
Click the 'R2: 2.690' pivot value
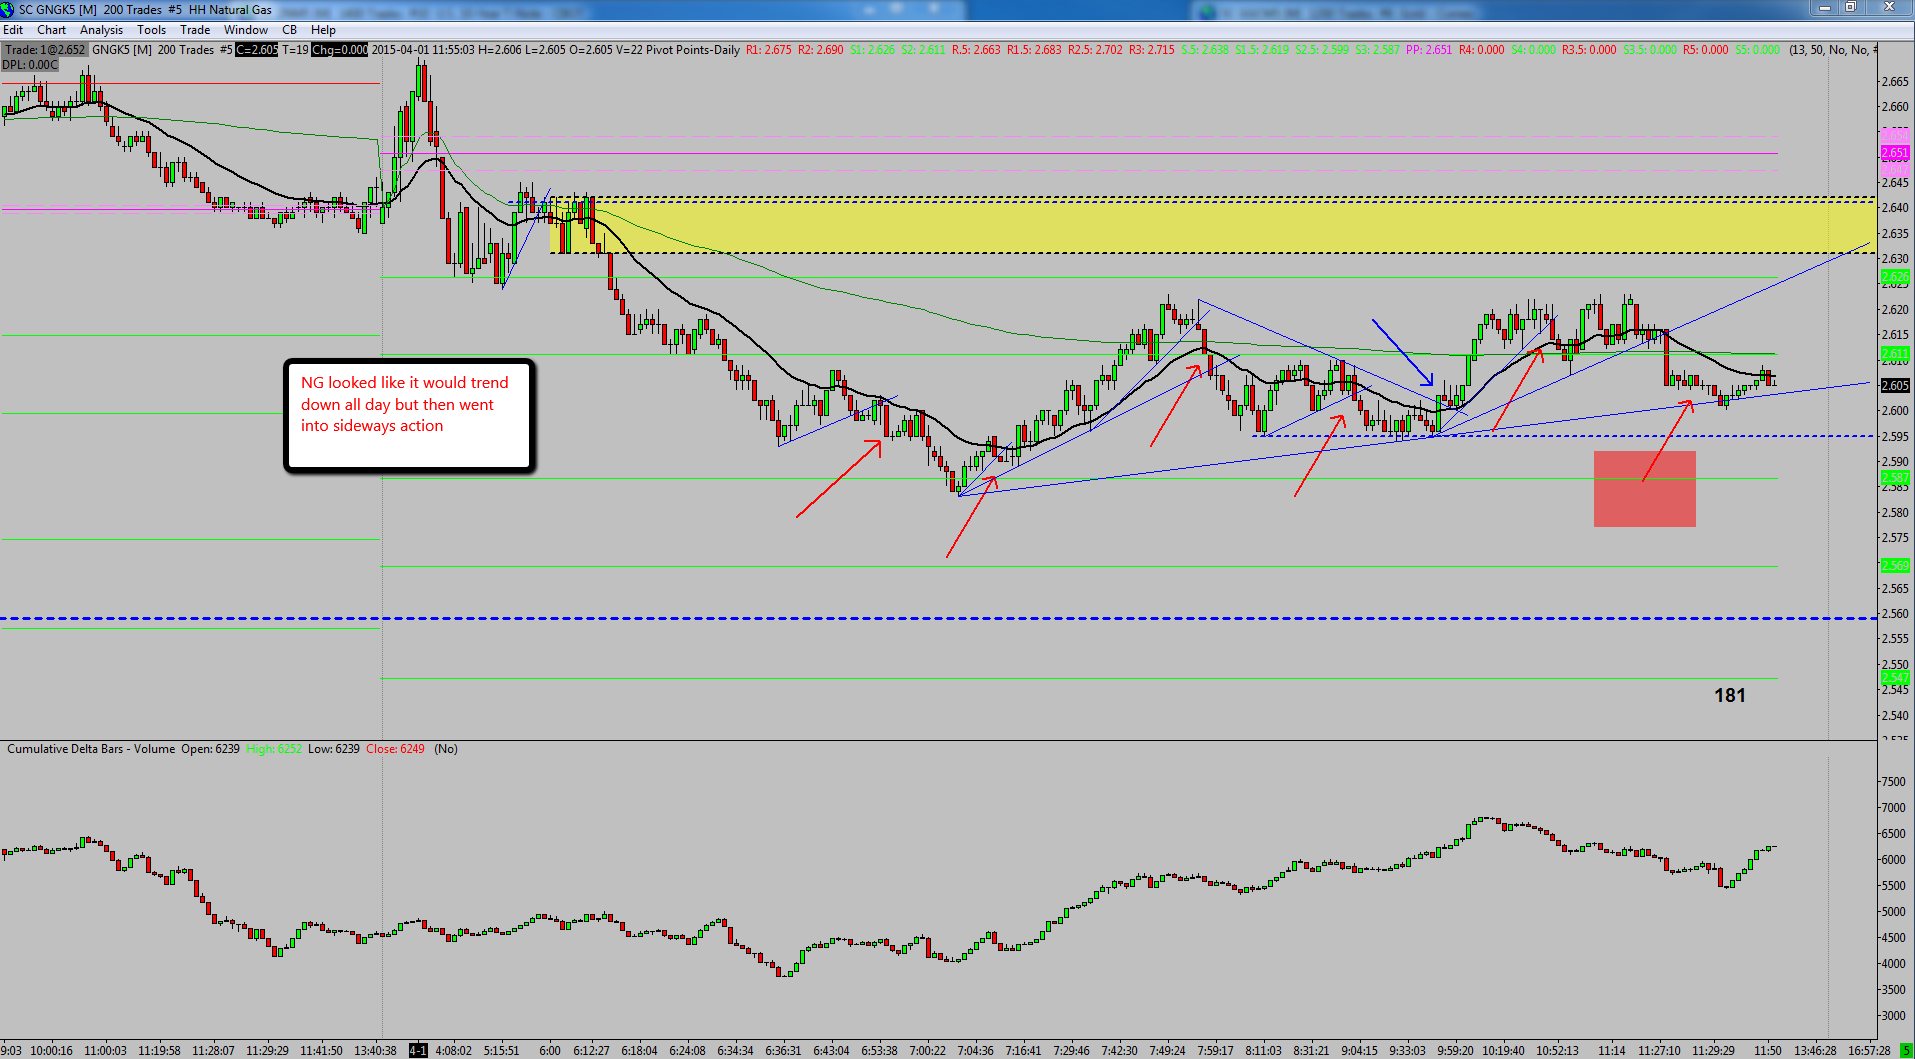click(821, 50)
